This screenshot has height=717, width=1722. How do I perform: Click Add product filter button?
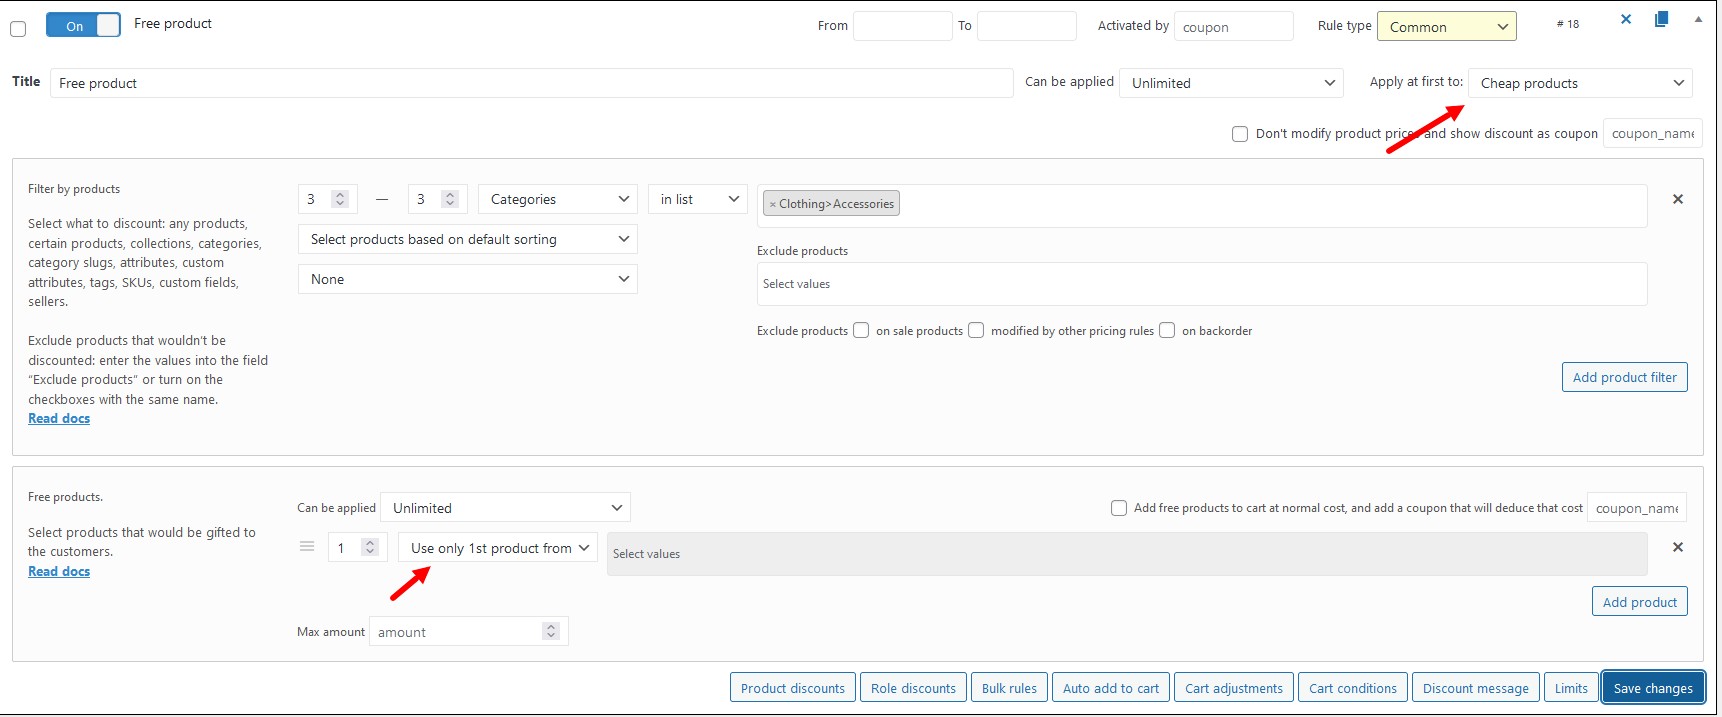coord(1625,377)
